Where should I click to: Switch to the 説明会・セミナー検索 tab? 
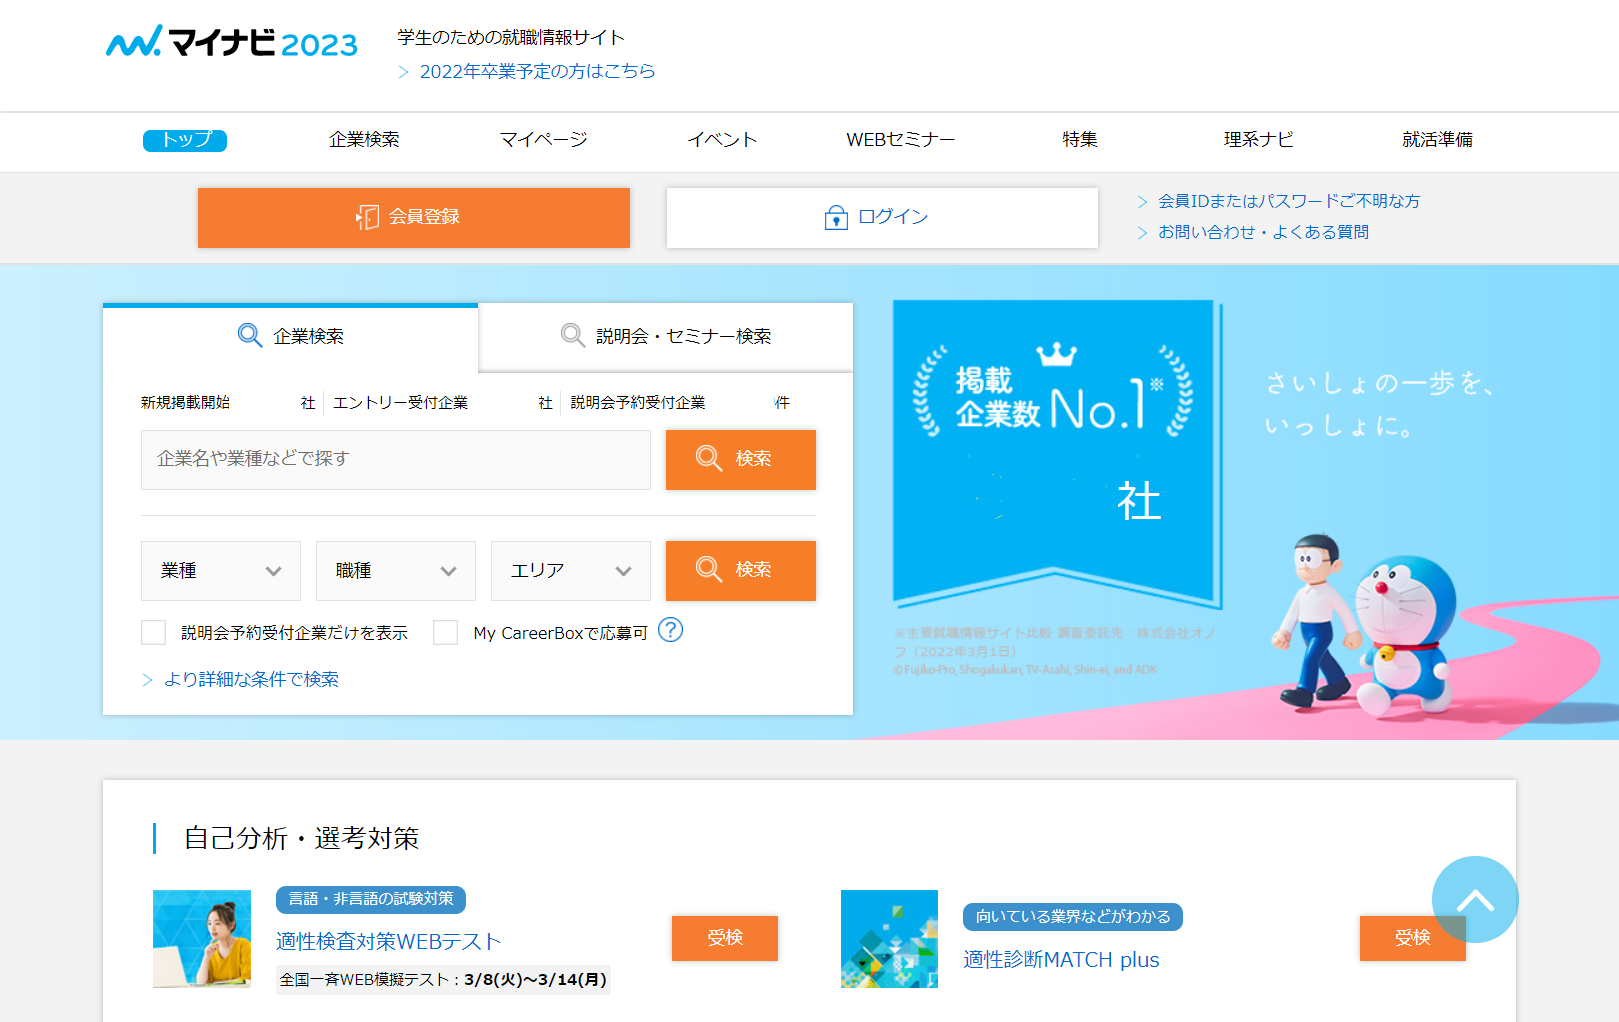click(x=666, y=337)
